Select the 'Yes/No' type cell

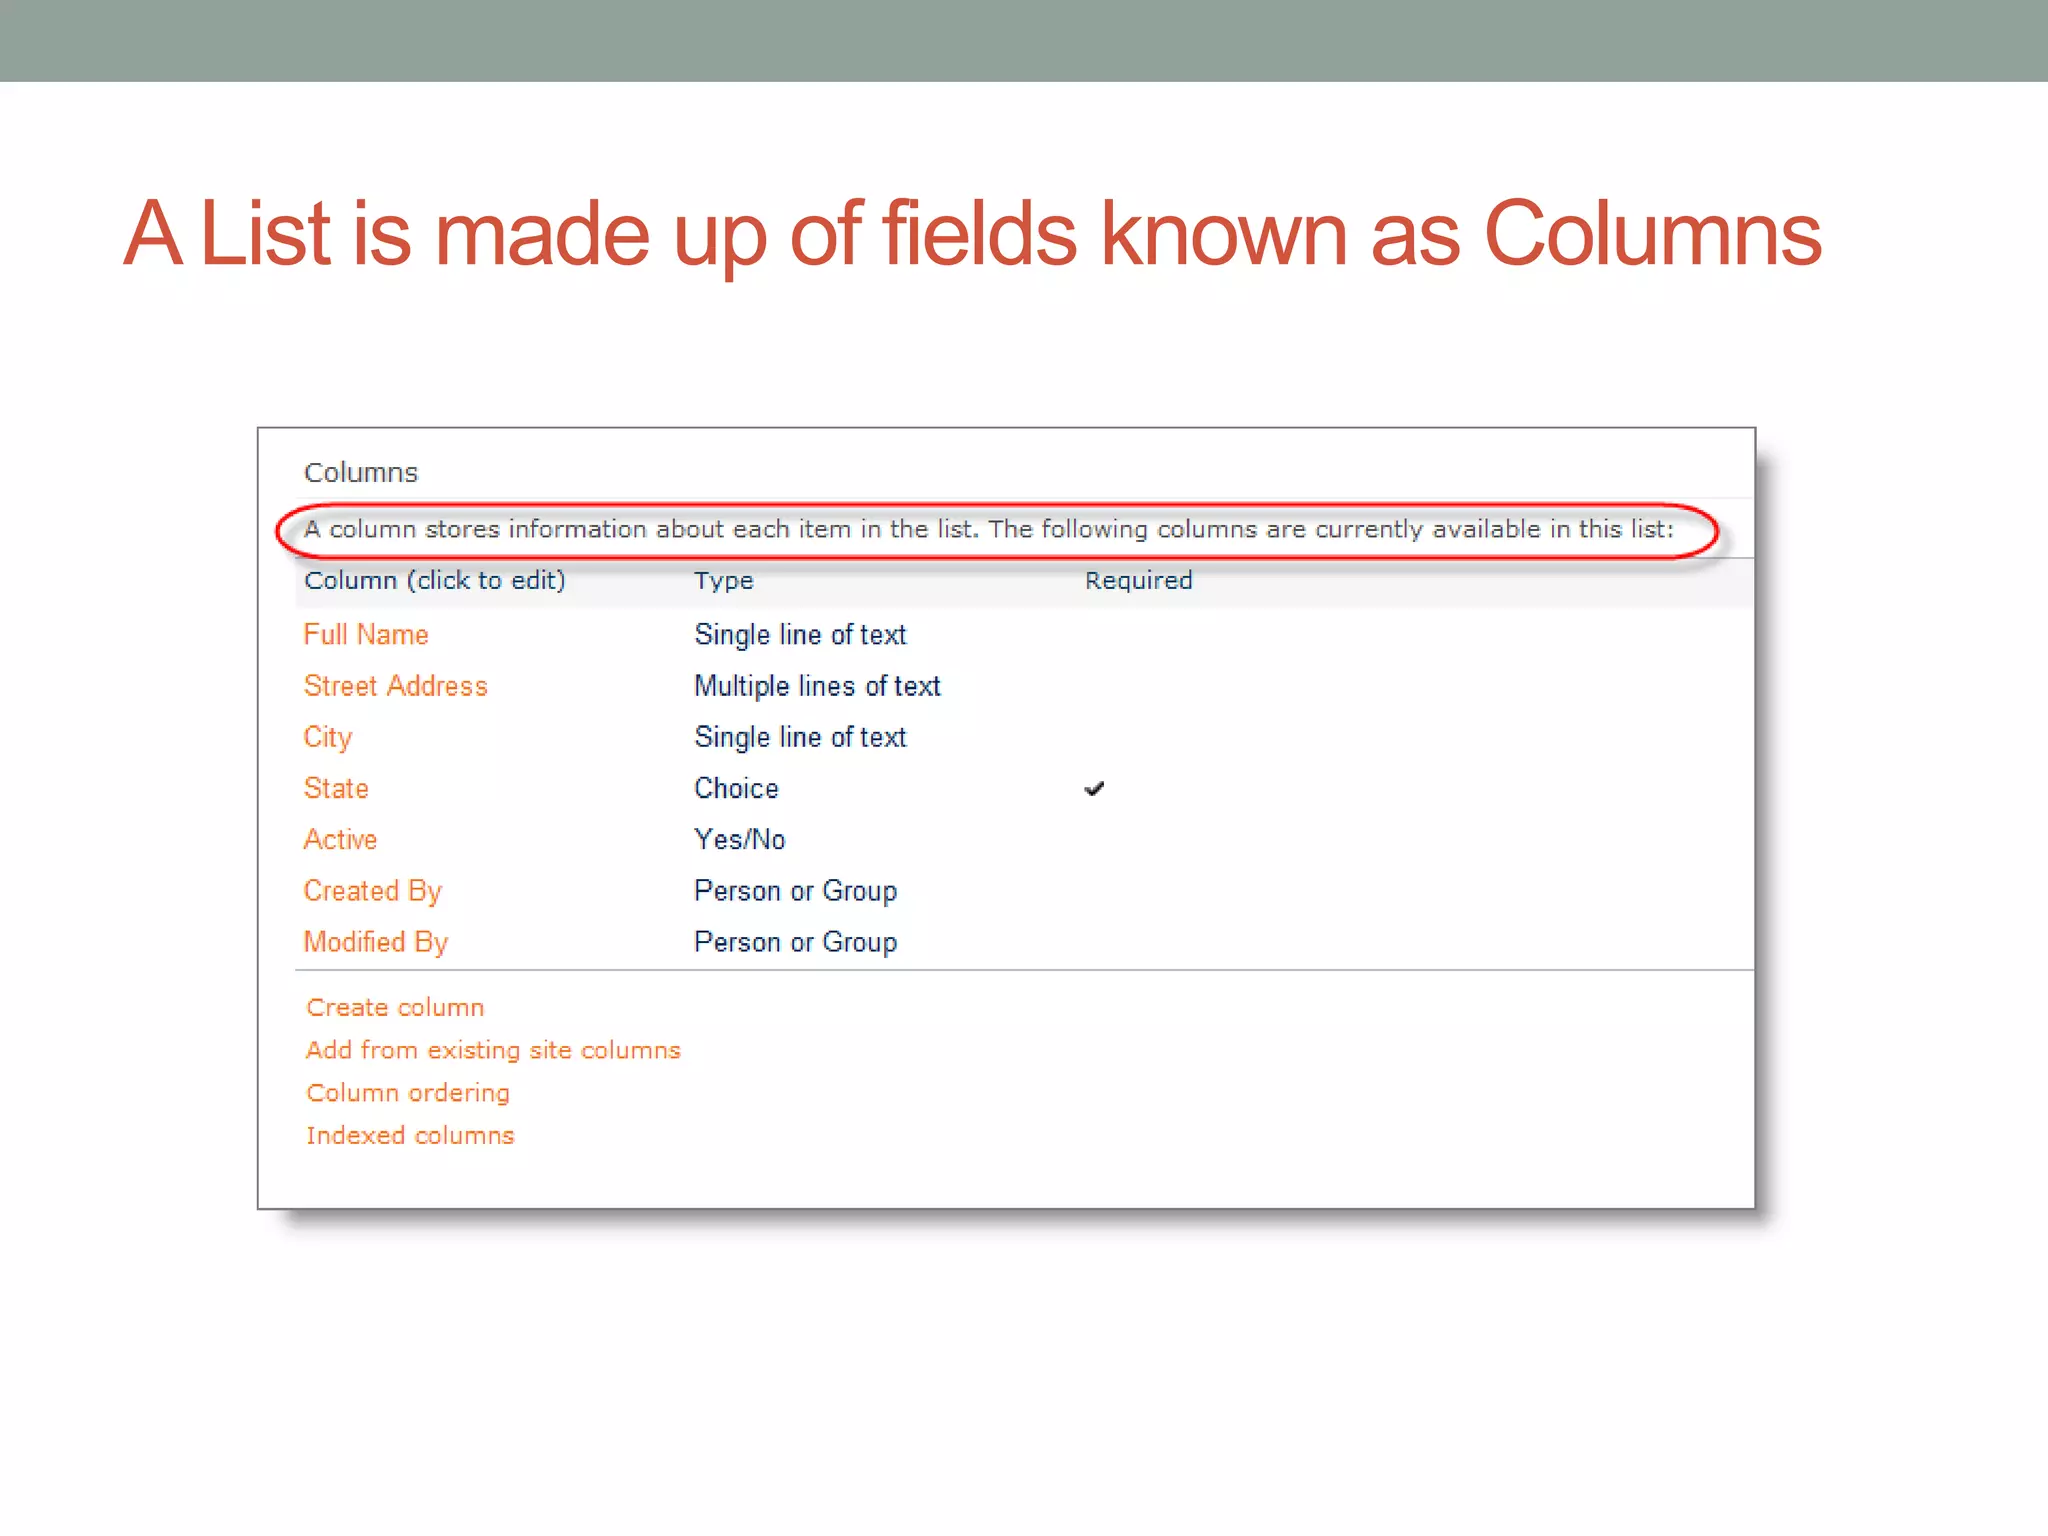tap(740, 840)
